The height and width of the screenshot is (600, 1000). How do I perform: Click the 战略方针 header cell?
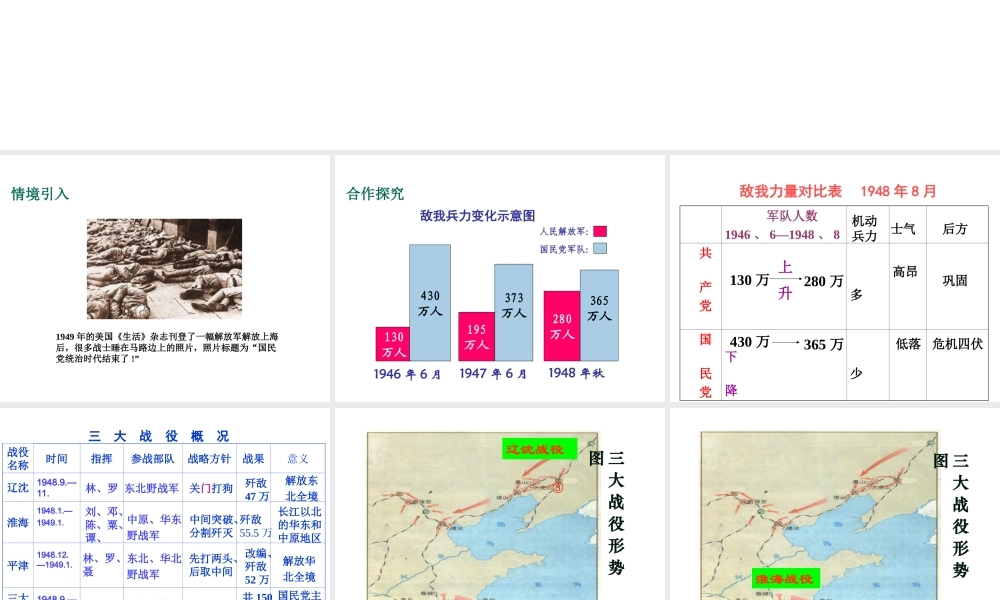[209, 458]
